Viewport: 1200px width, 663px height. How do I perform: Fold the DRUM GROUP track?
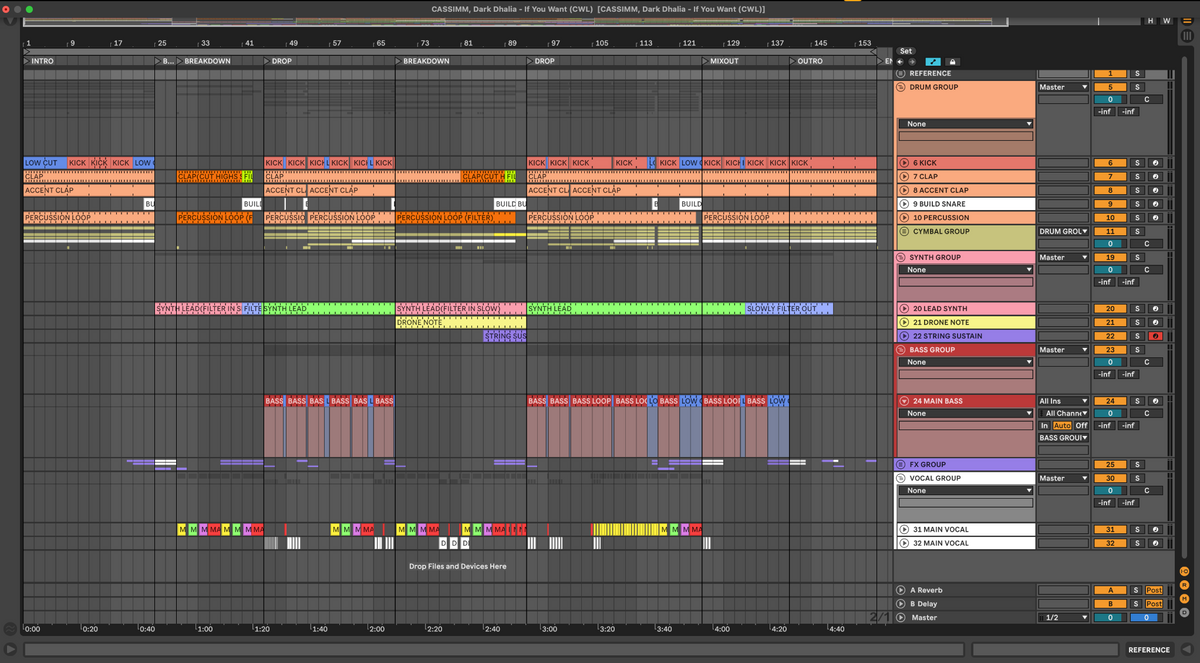pyautogui.click(x=900, y=88)
